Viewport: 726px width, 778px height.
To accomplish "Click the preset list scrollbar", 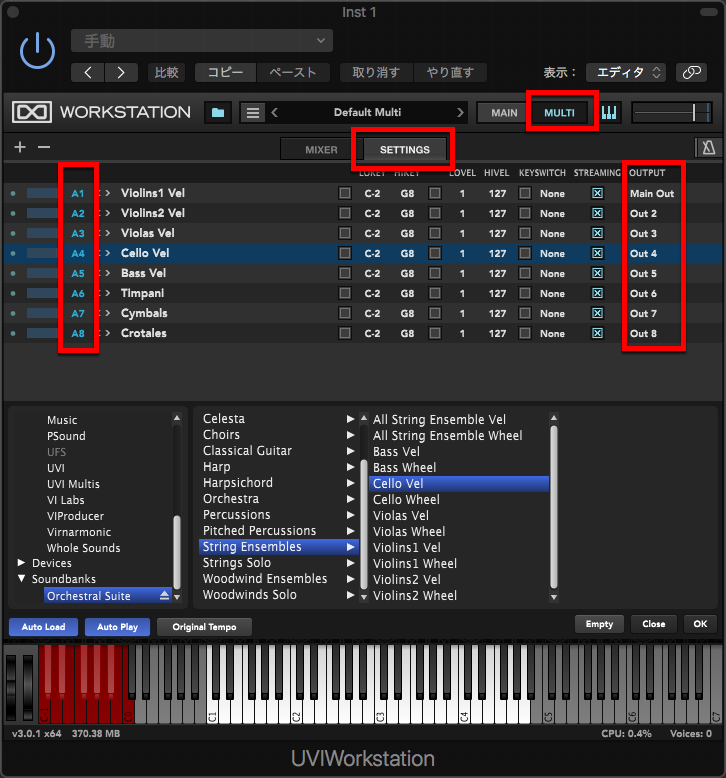I will click(554, 506).
